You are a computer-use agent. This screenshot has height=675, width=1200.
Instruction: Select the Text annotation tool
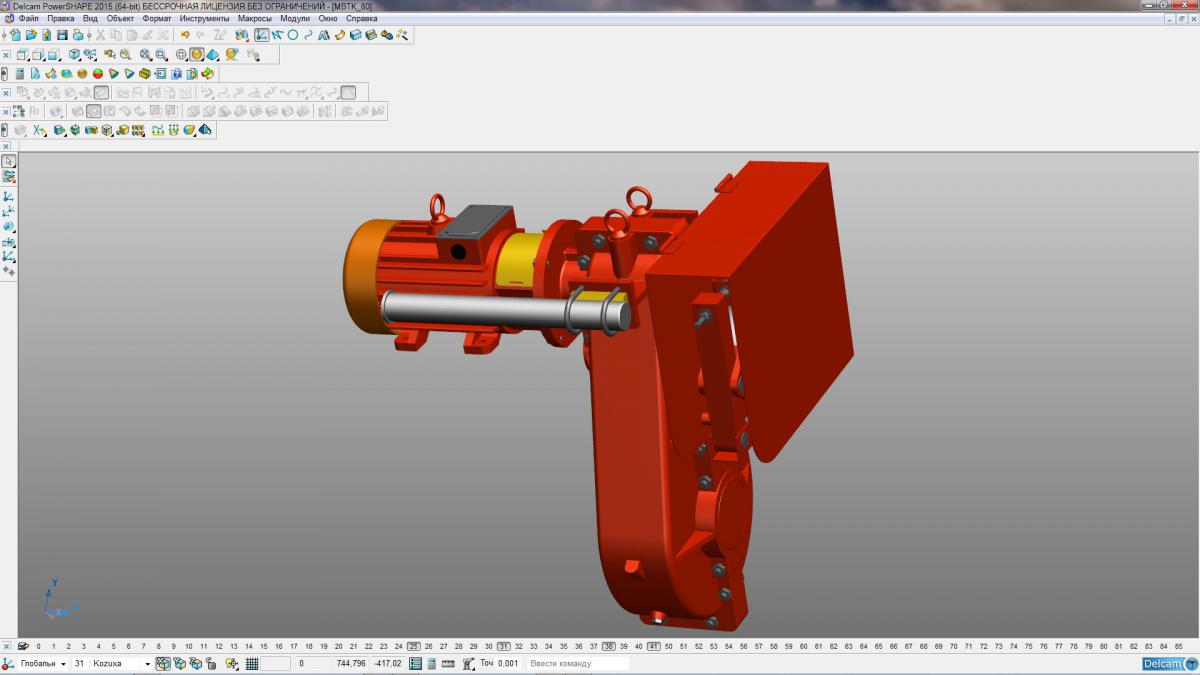[324, 35]
